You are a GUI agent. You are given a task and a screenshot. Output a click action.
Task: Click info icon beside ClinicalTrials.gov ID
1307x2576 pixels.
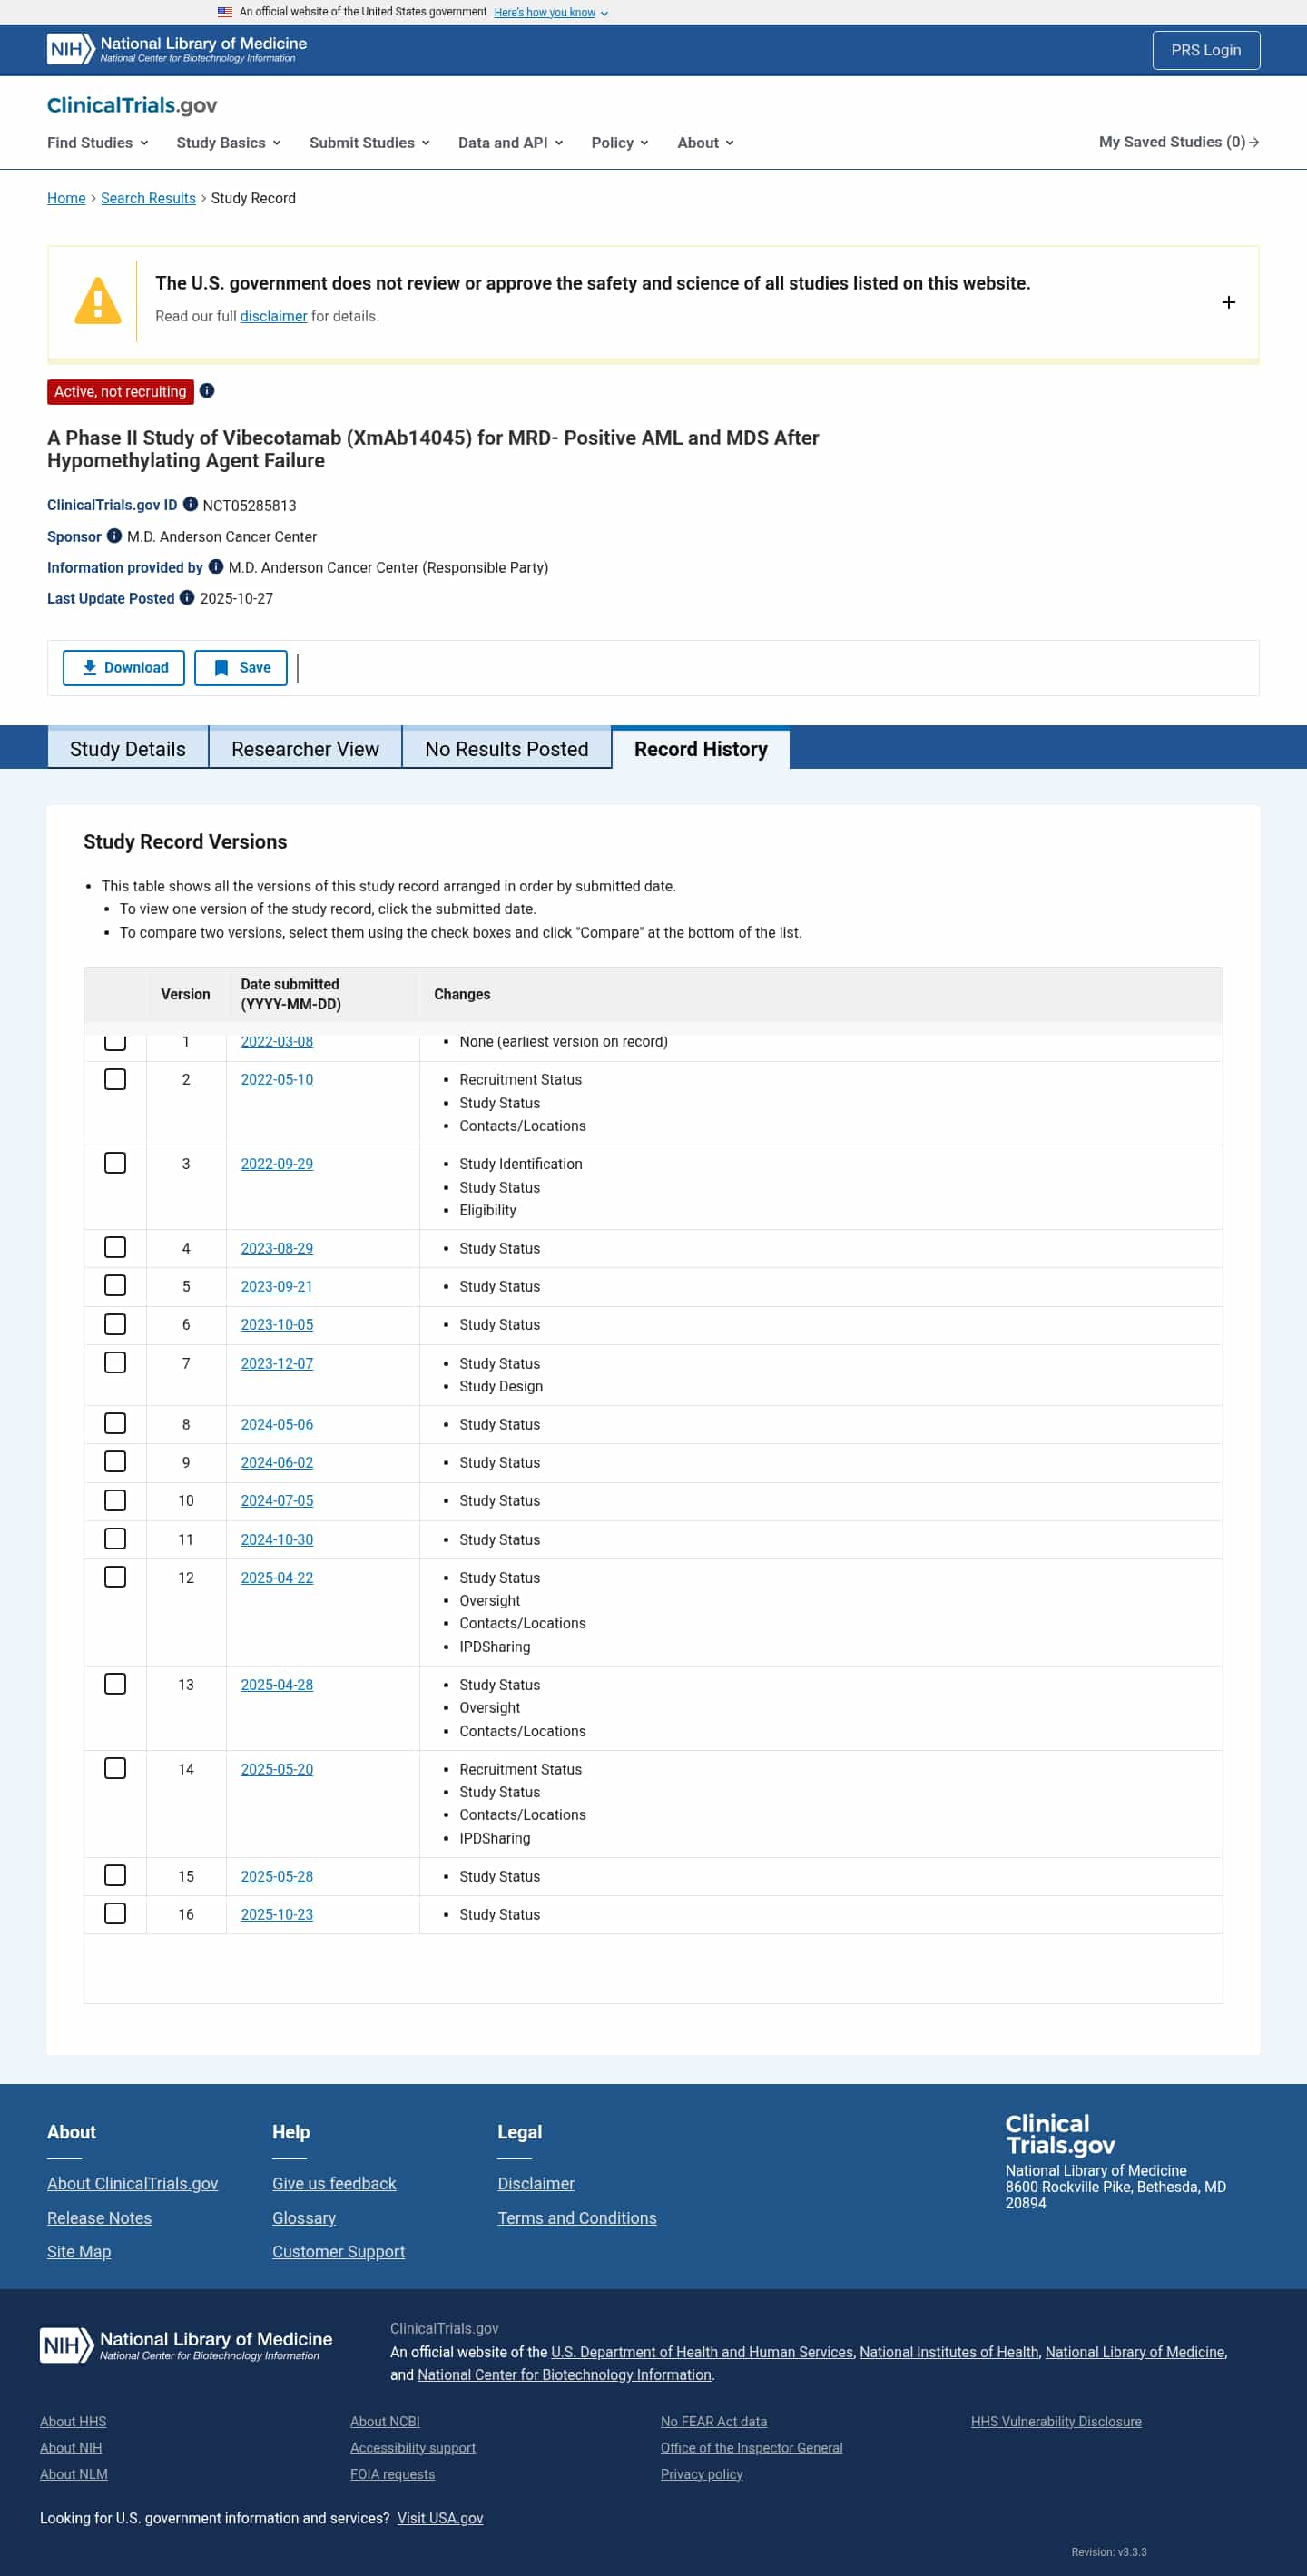(x=190, y=504)
